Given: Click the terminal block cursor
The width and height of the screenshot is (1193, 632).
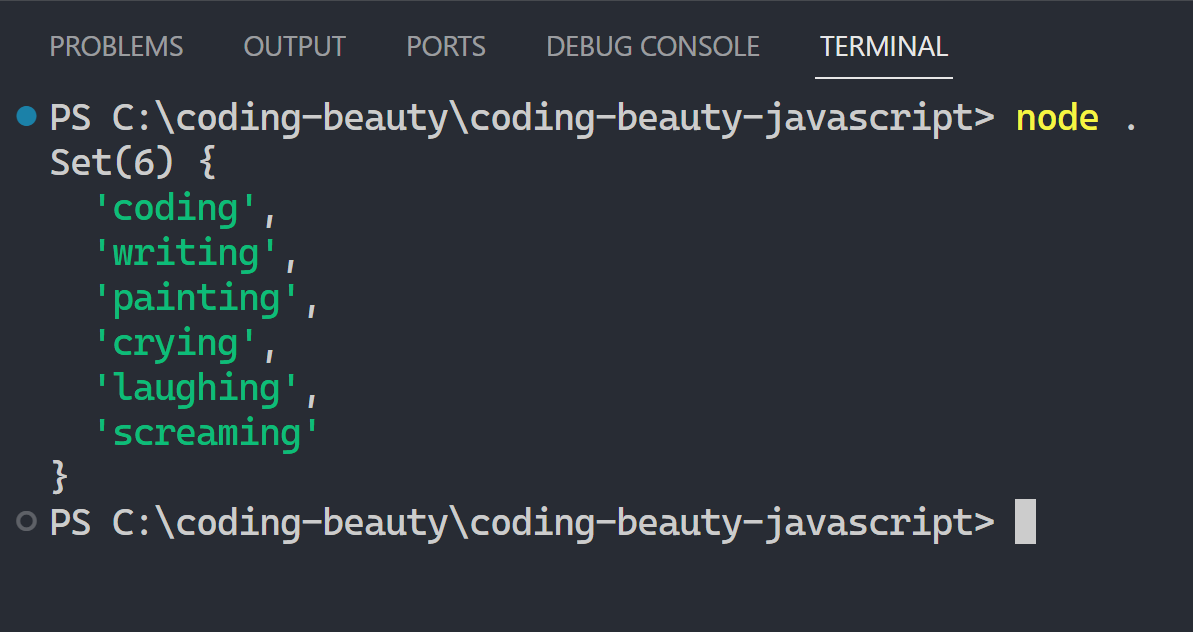Looking at the screenshot, I should tap(1026, 522).
